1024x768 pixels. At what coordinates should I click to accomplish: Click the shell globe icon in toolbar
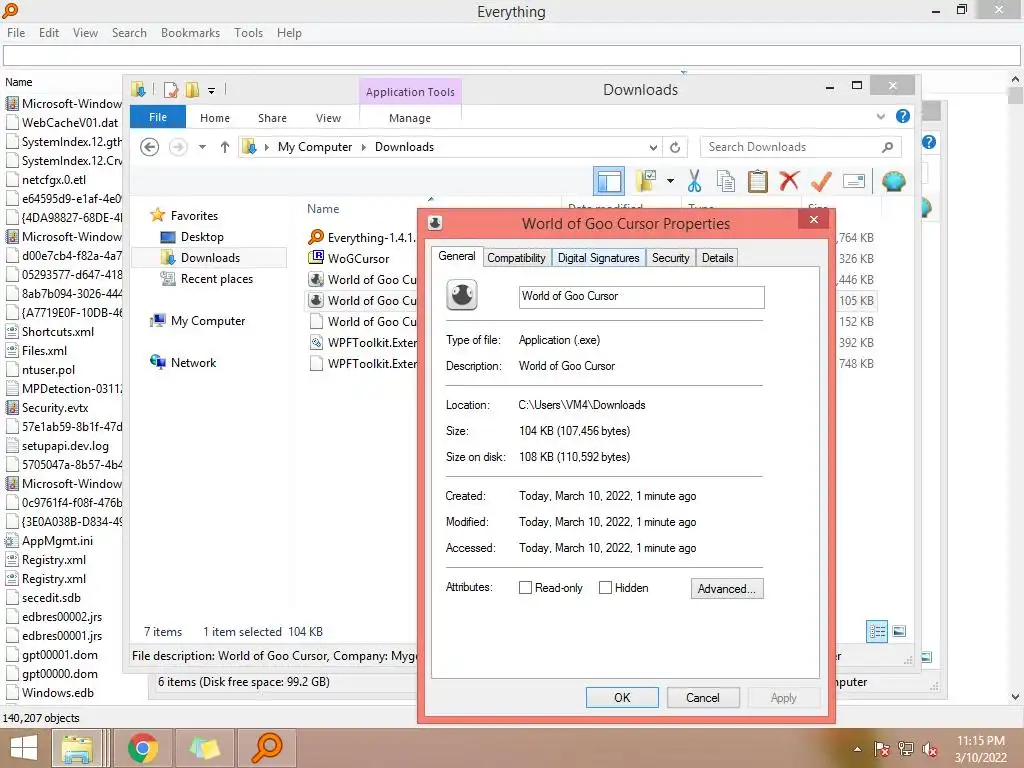click(893, 181)
